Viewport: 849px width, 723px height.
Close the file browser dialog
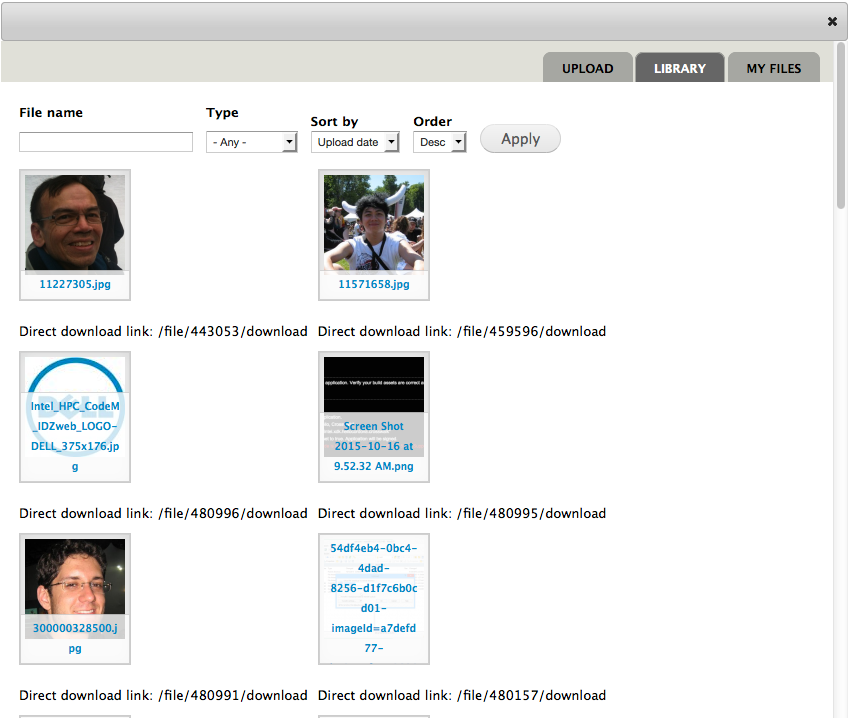point(832,21)
